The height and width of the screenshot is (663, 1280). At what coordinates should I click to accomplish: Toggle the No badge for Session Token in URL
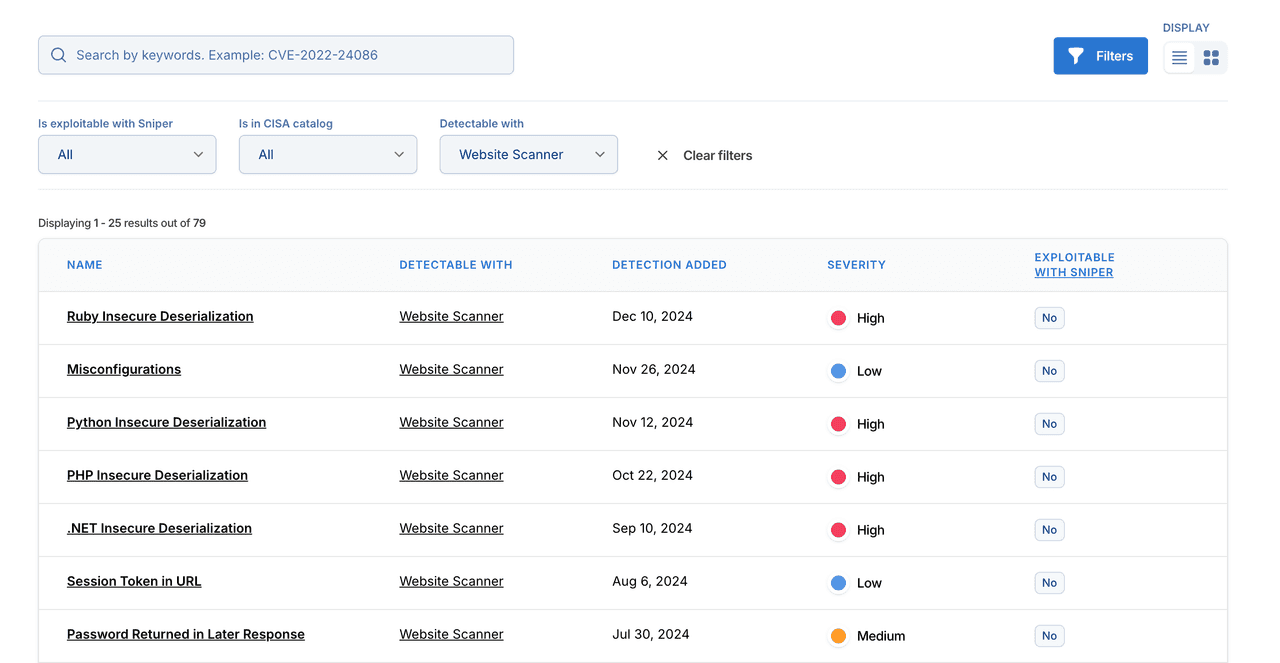(1049, 582)
